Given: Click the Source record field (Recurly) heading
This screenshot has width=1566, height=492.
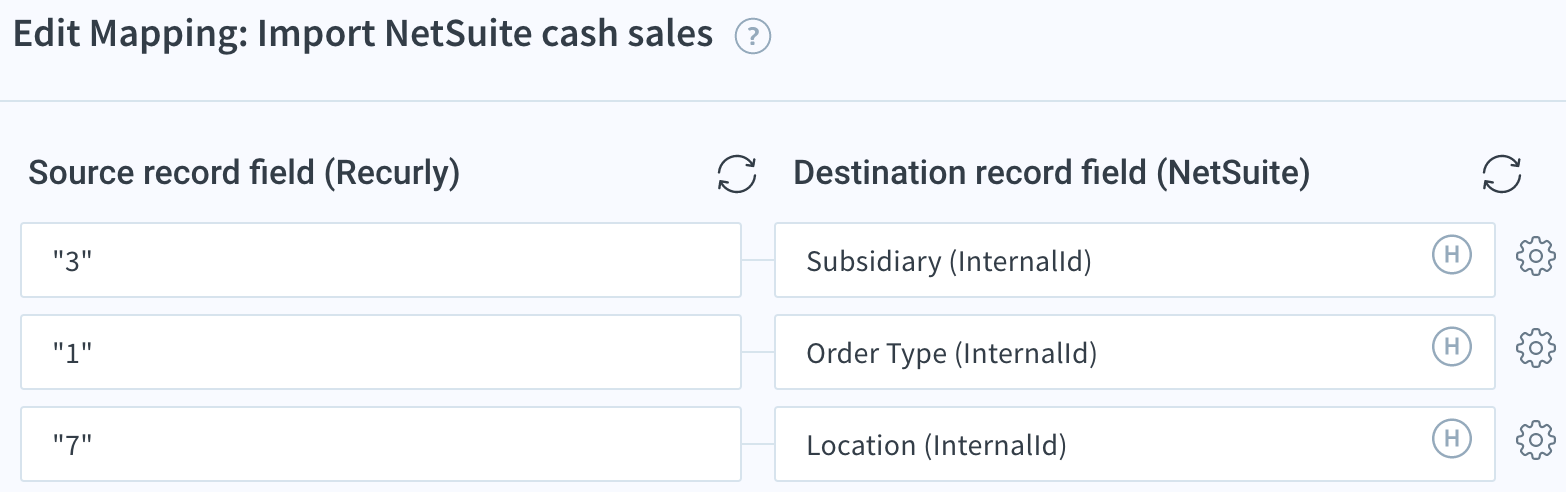Looking at the screenshot, I should [x=244, y=173].
